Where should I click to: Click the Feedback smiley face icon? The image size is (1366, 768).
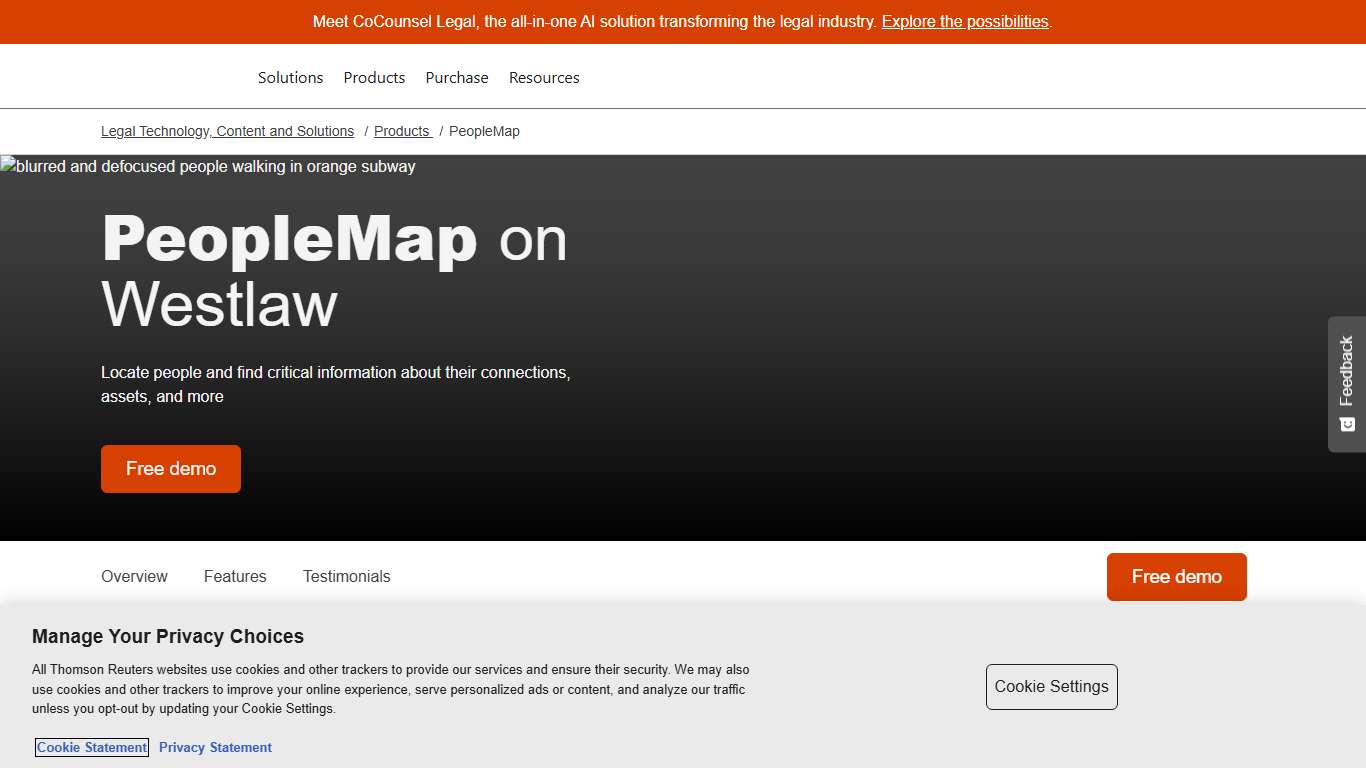1347,424
